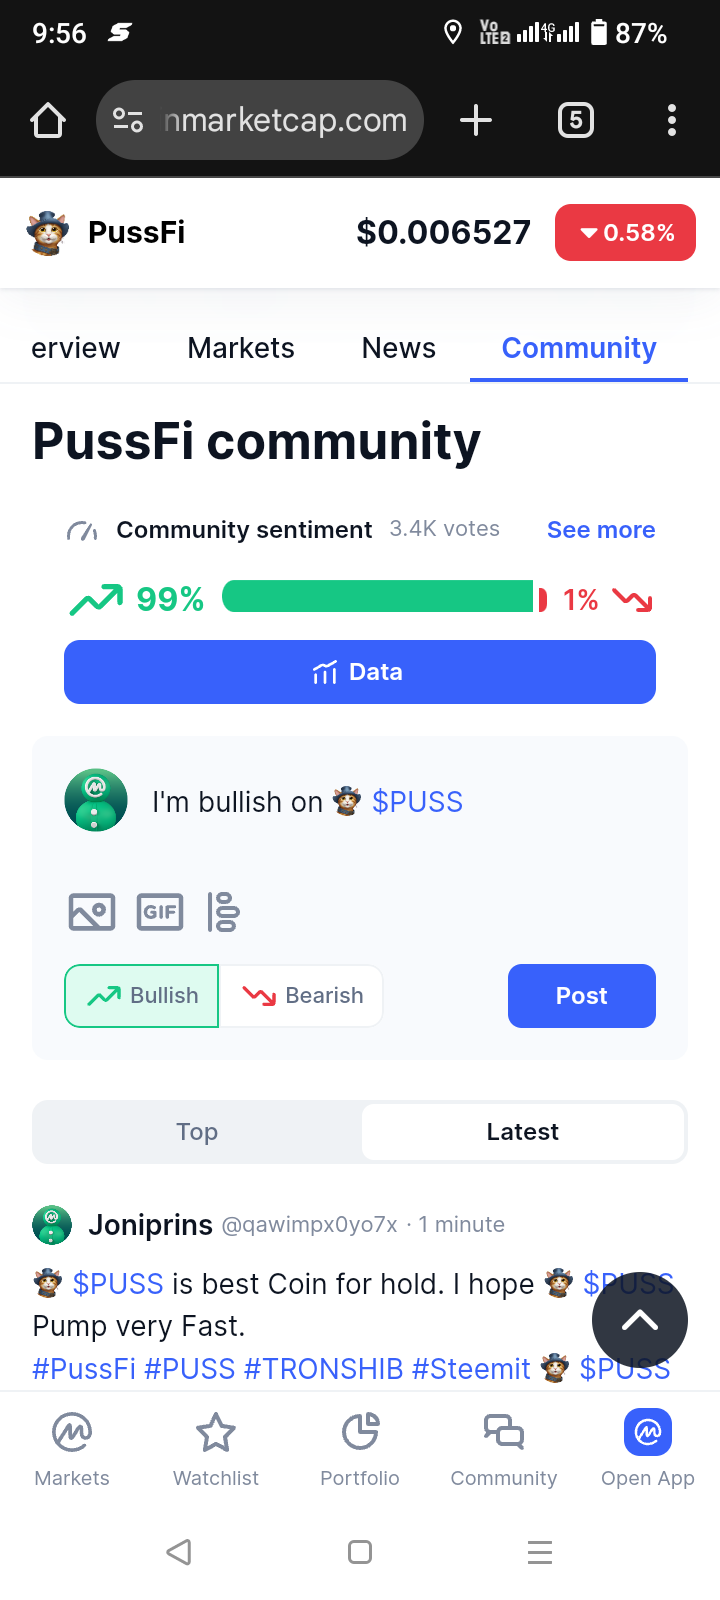The width and height of the screenshot is (720, 1600).
Task: Switch the feed to Top posts
Action: [197, 1132]
